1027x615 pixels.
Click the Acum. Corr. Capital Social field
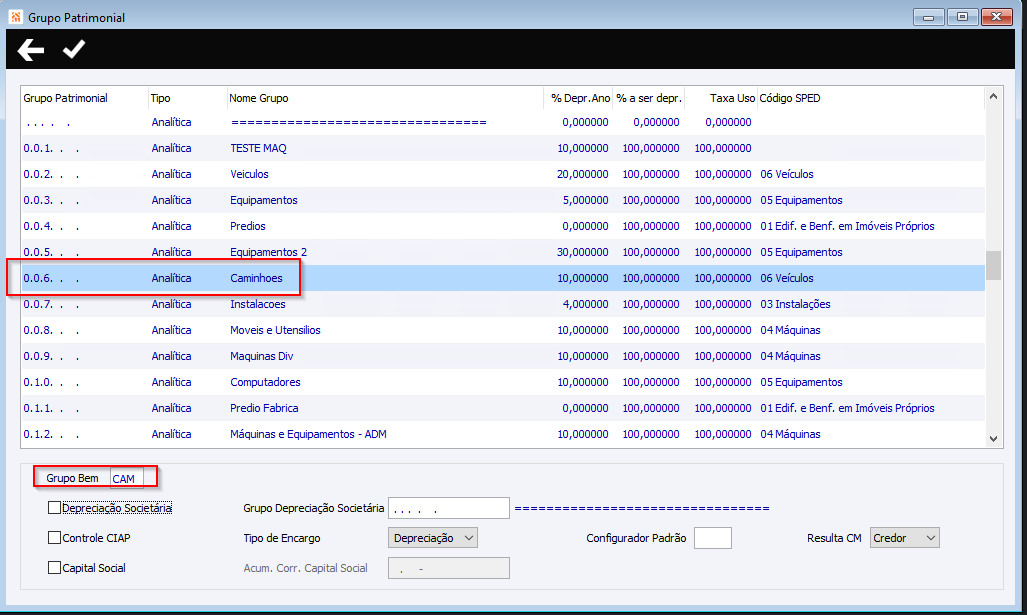click(449, 568)
